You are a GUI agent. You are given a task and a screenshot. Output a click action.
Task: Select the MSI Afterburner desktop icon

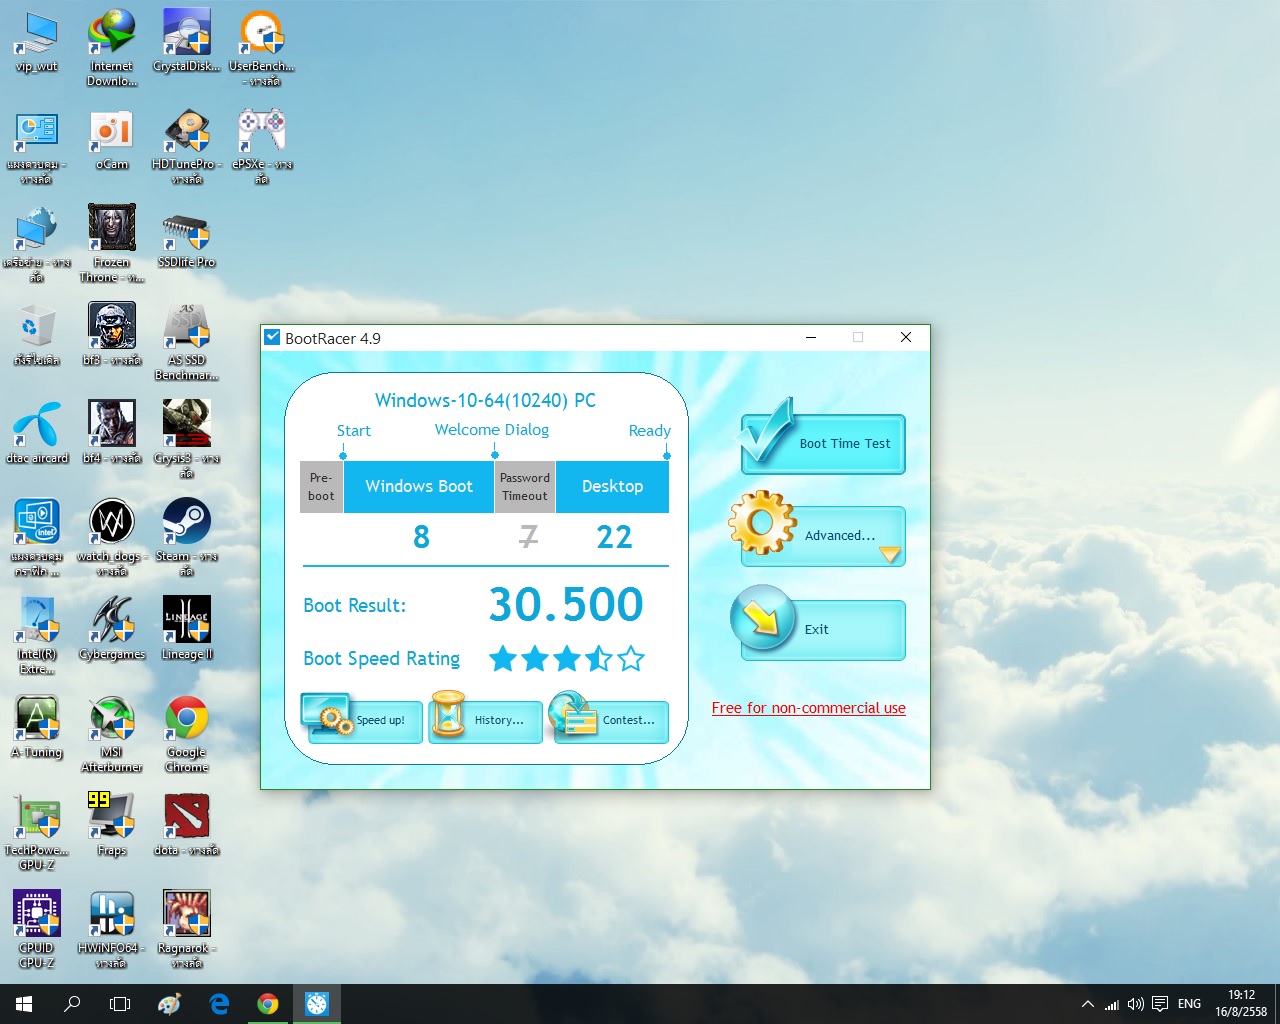112,734
